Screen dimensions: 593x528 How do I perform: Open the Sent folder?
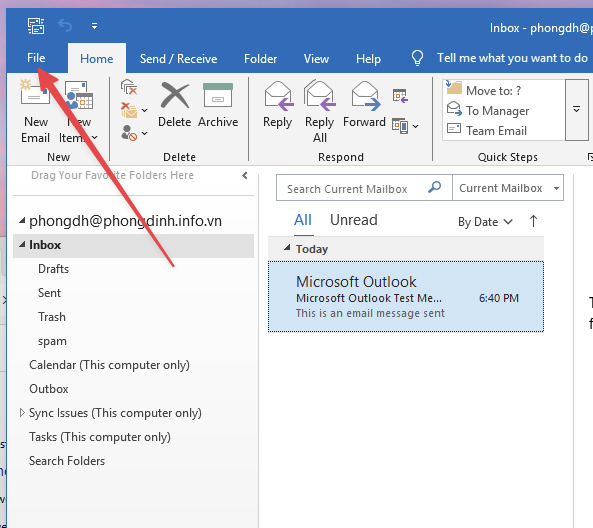pos(49,293)
